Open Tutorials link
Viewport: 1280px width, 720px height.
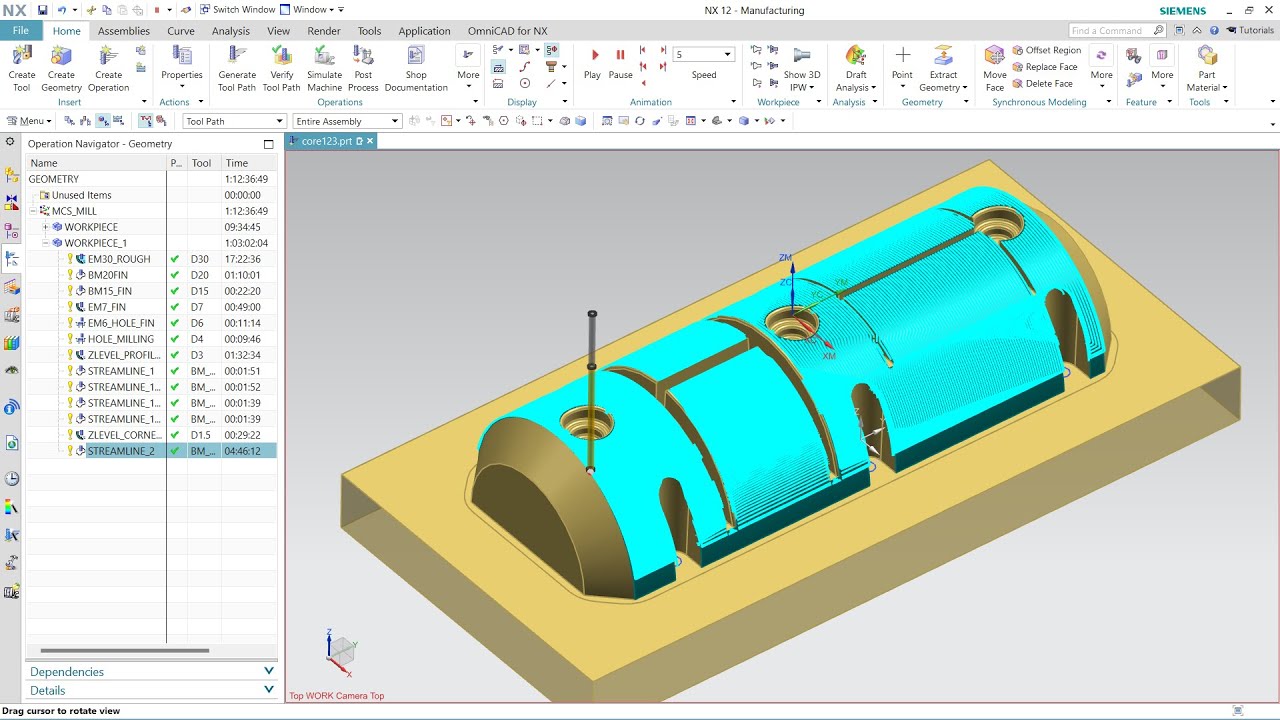1250,31
